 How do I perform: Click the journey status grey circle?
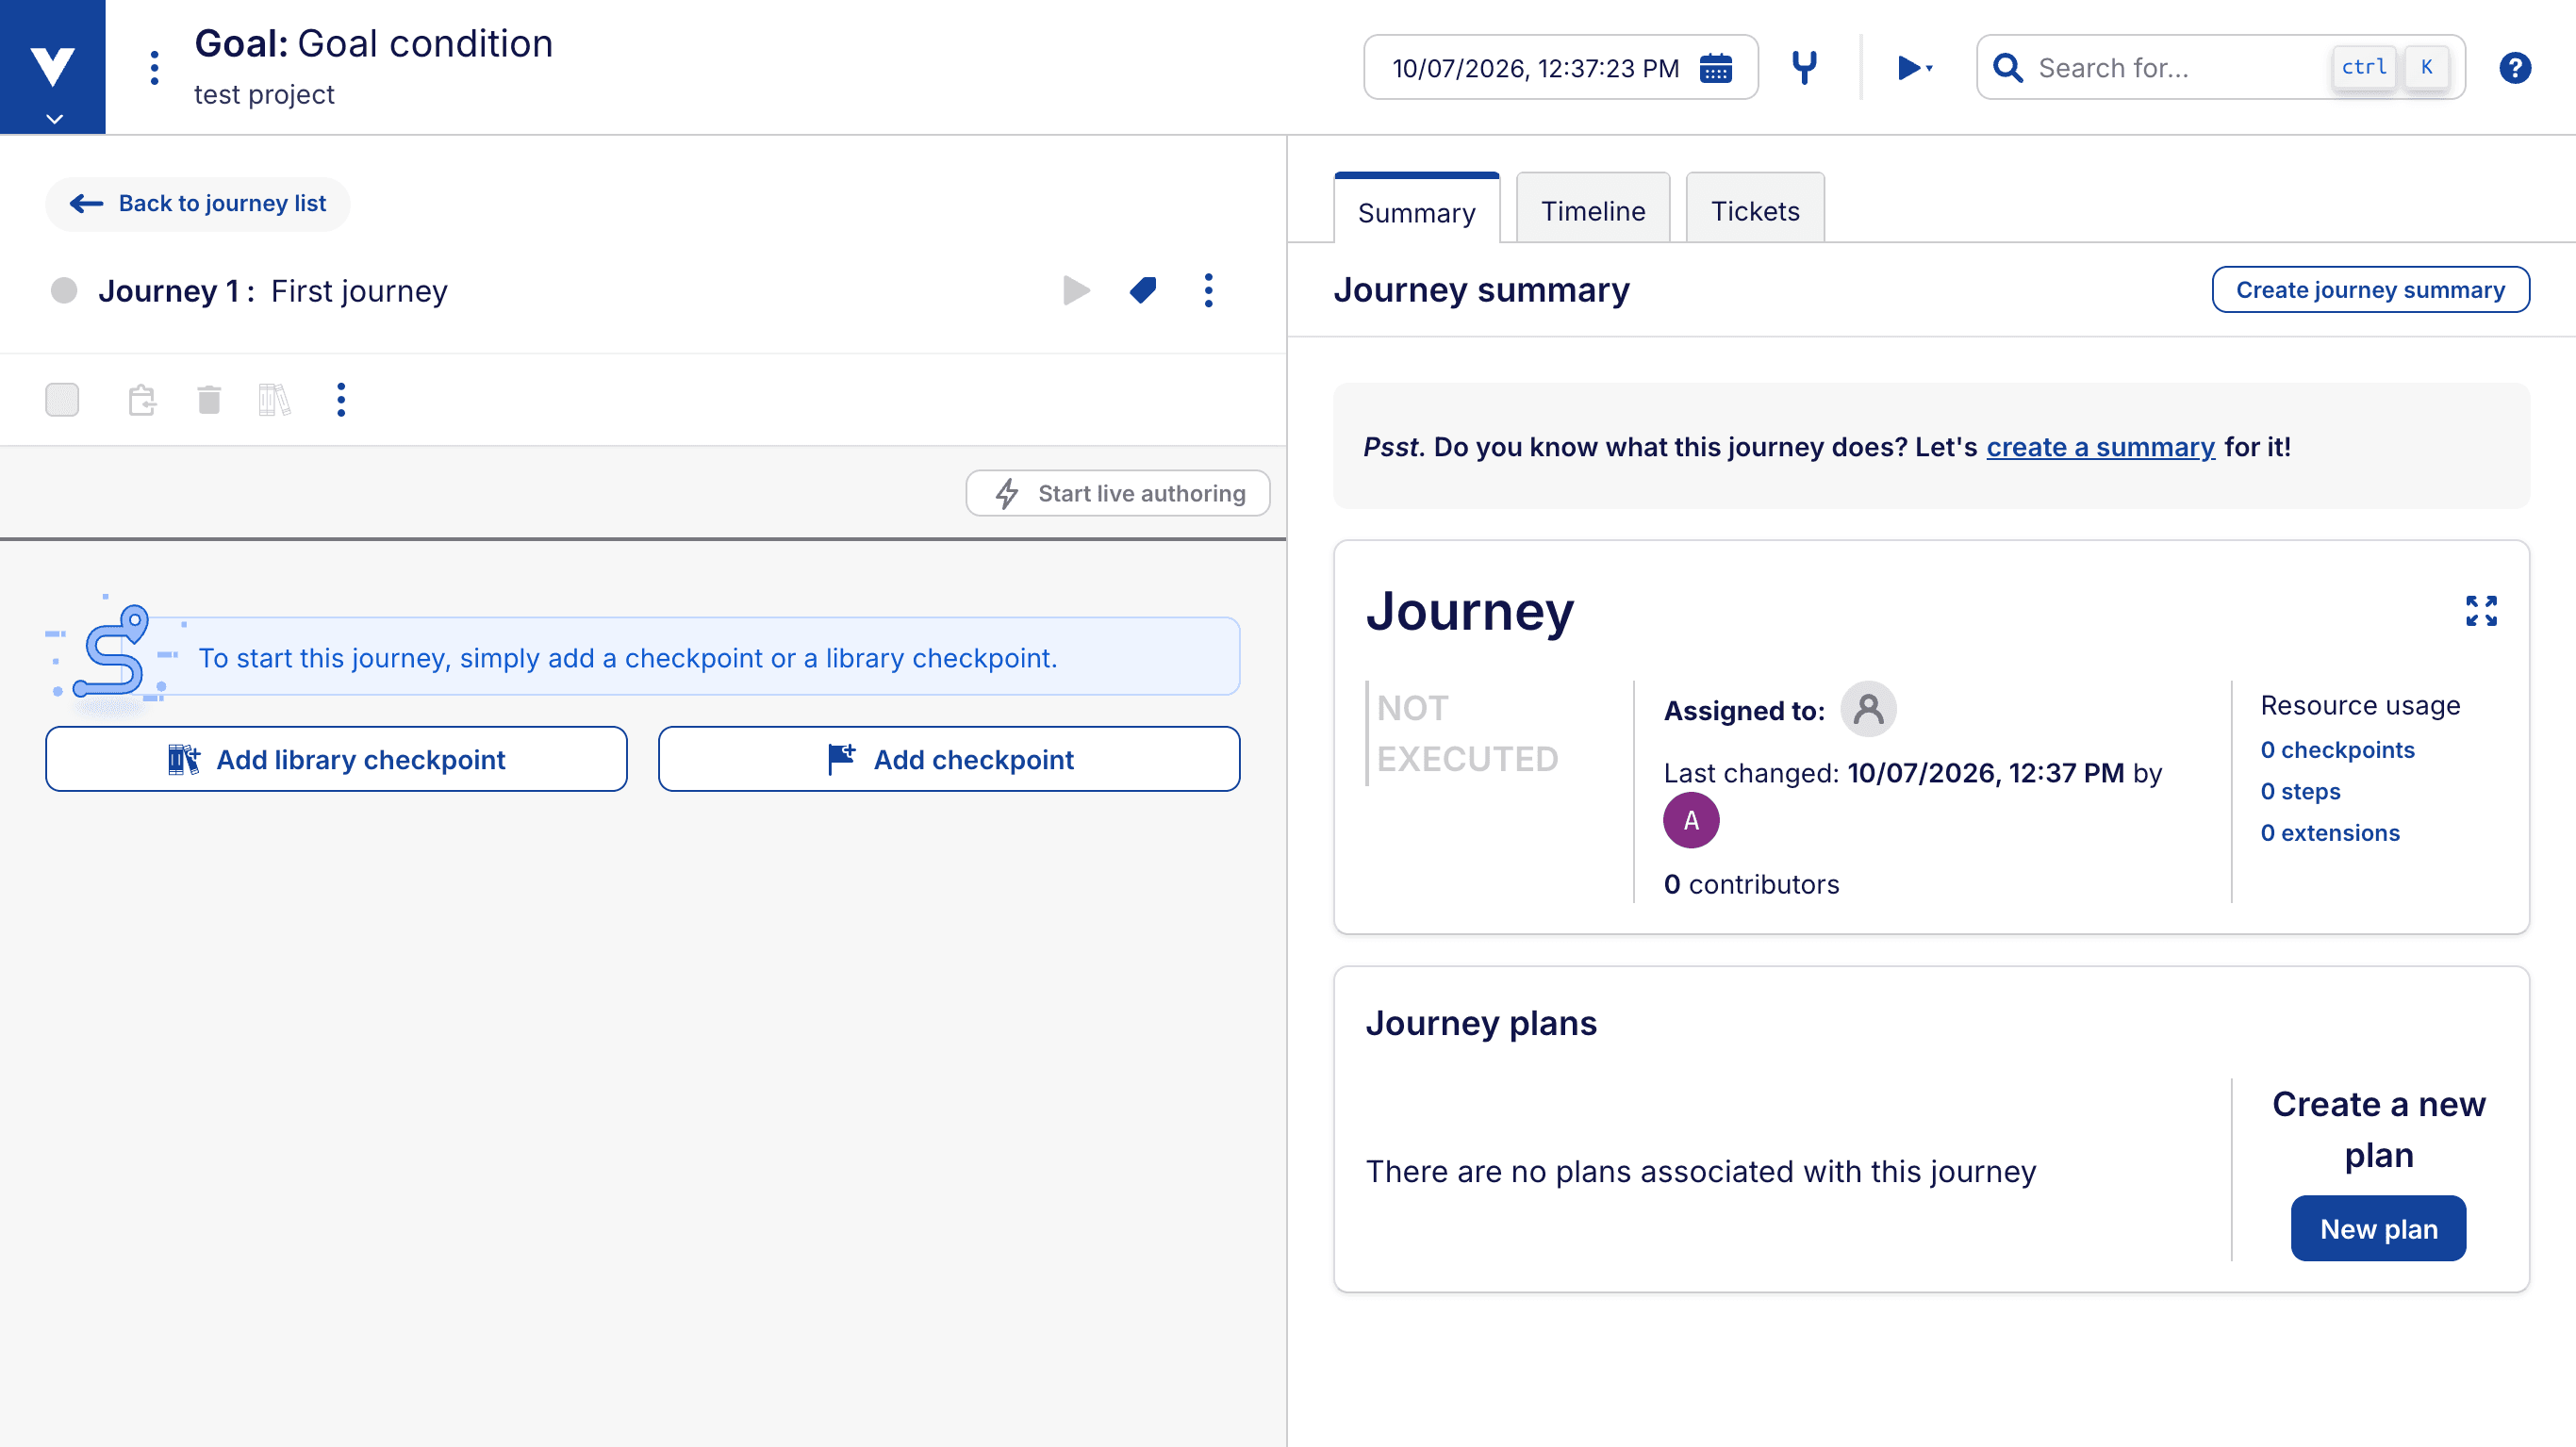(x=64, y=291)
